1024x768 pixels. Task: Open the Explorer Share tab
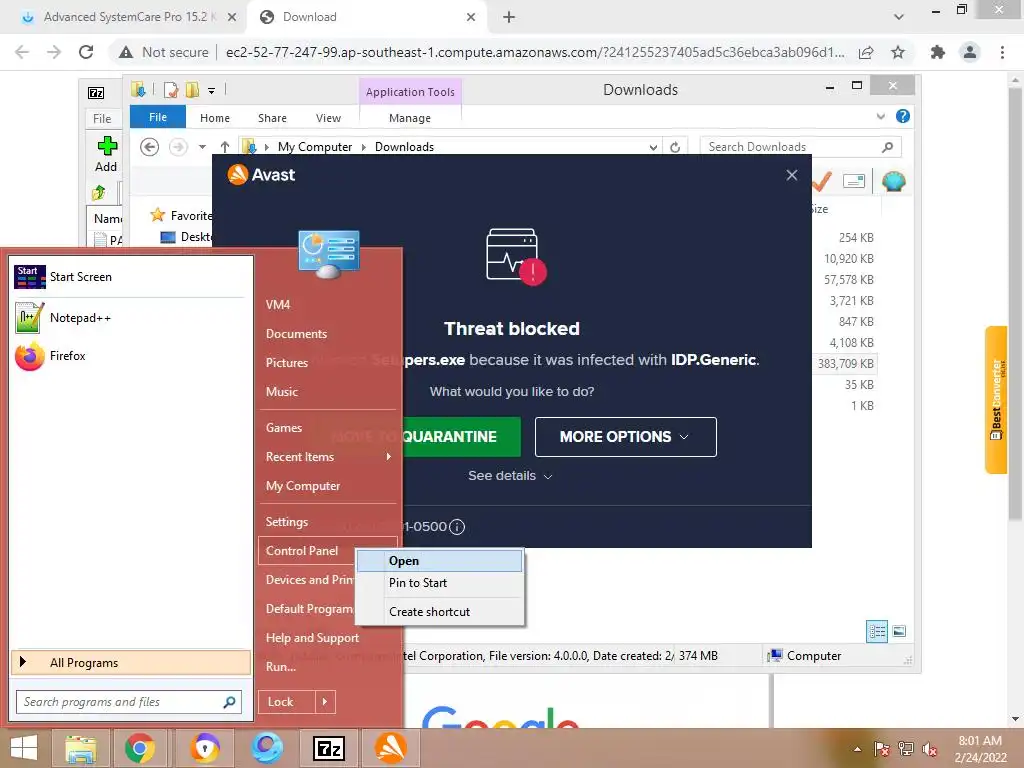coord(272,118)
